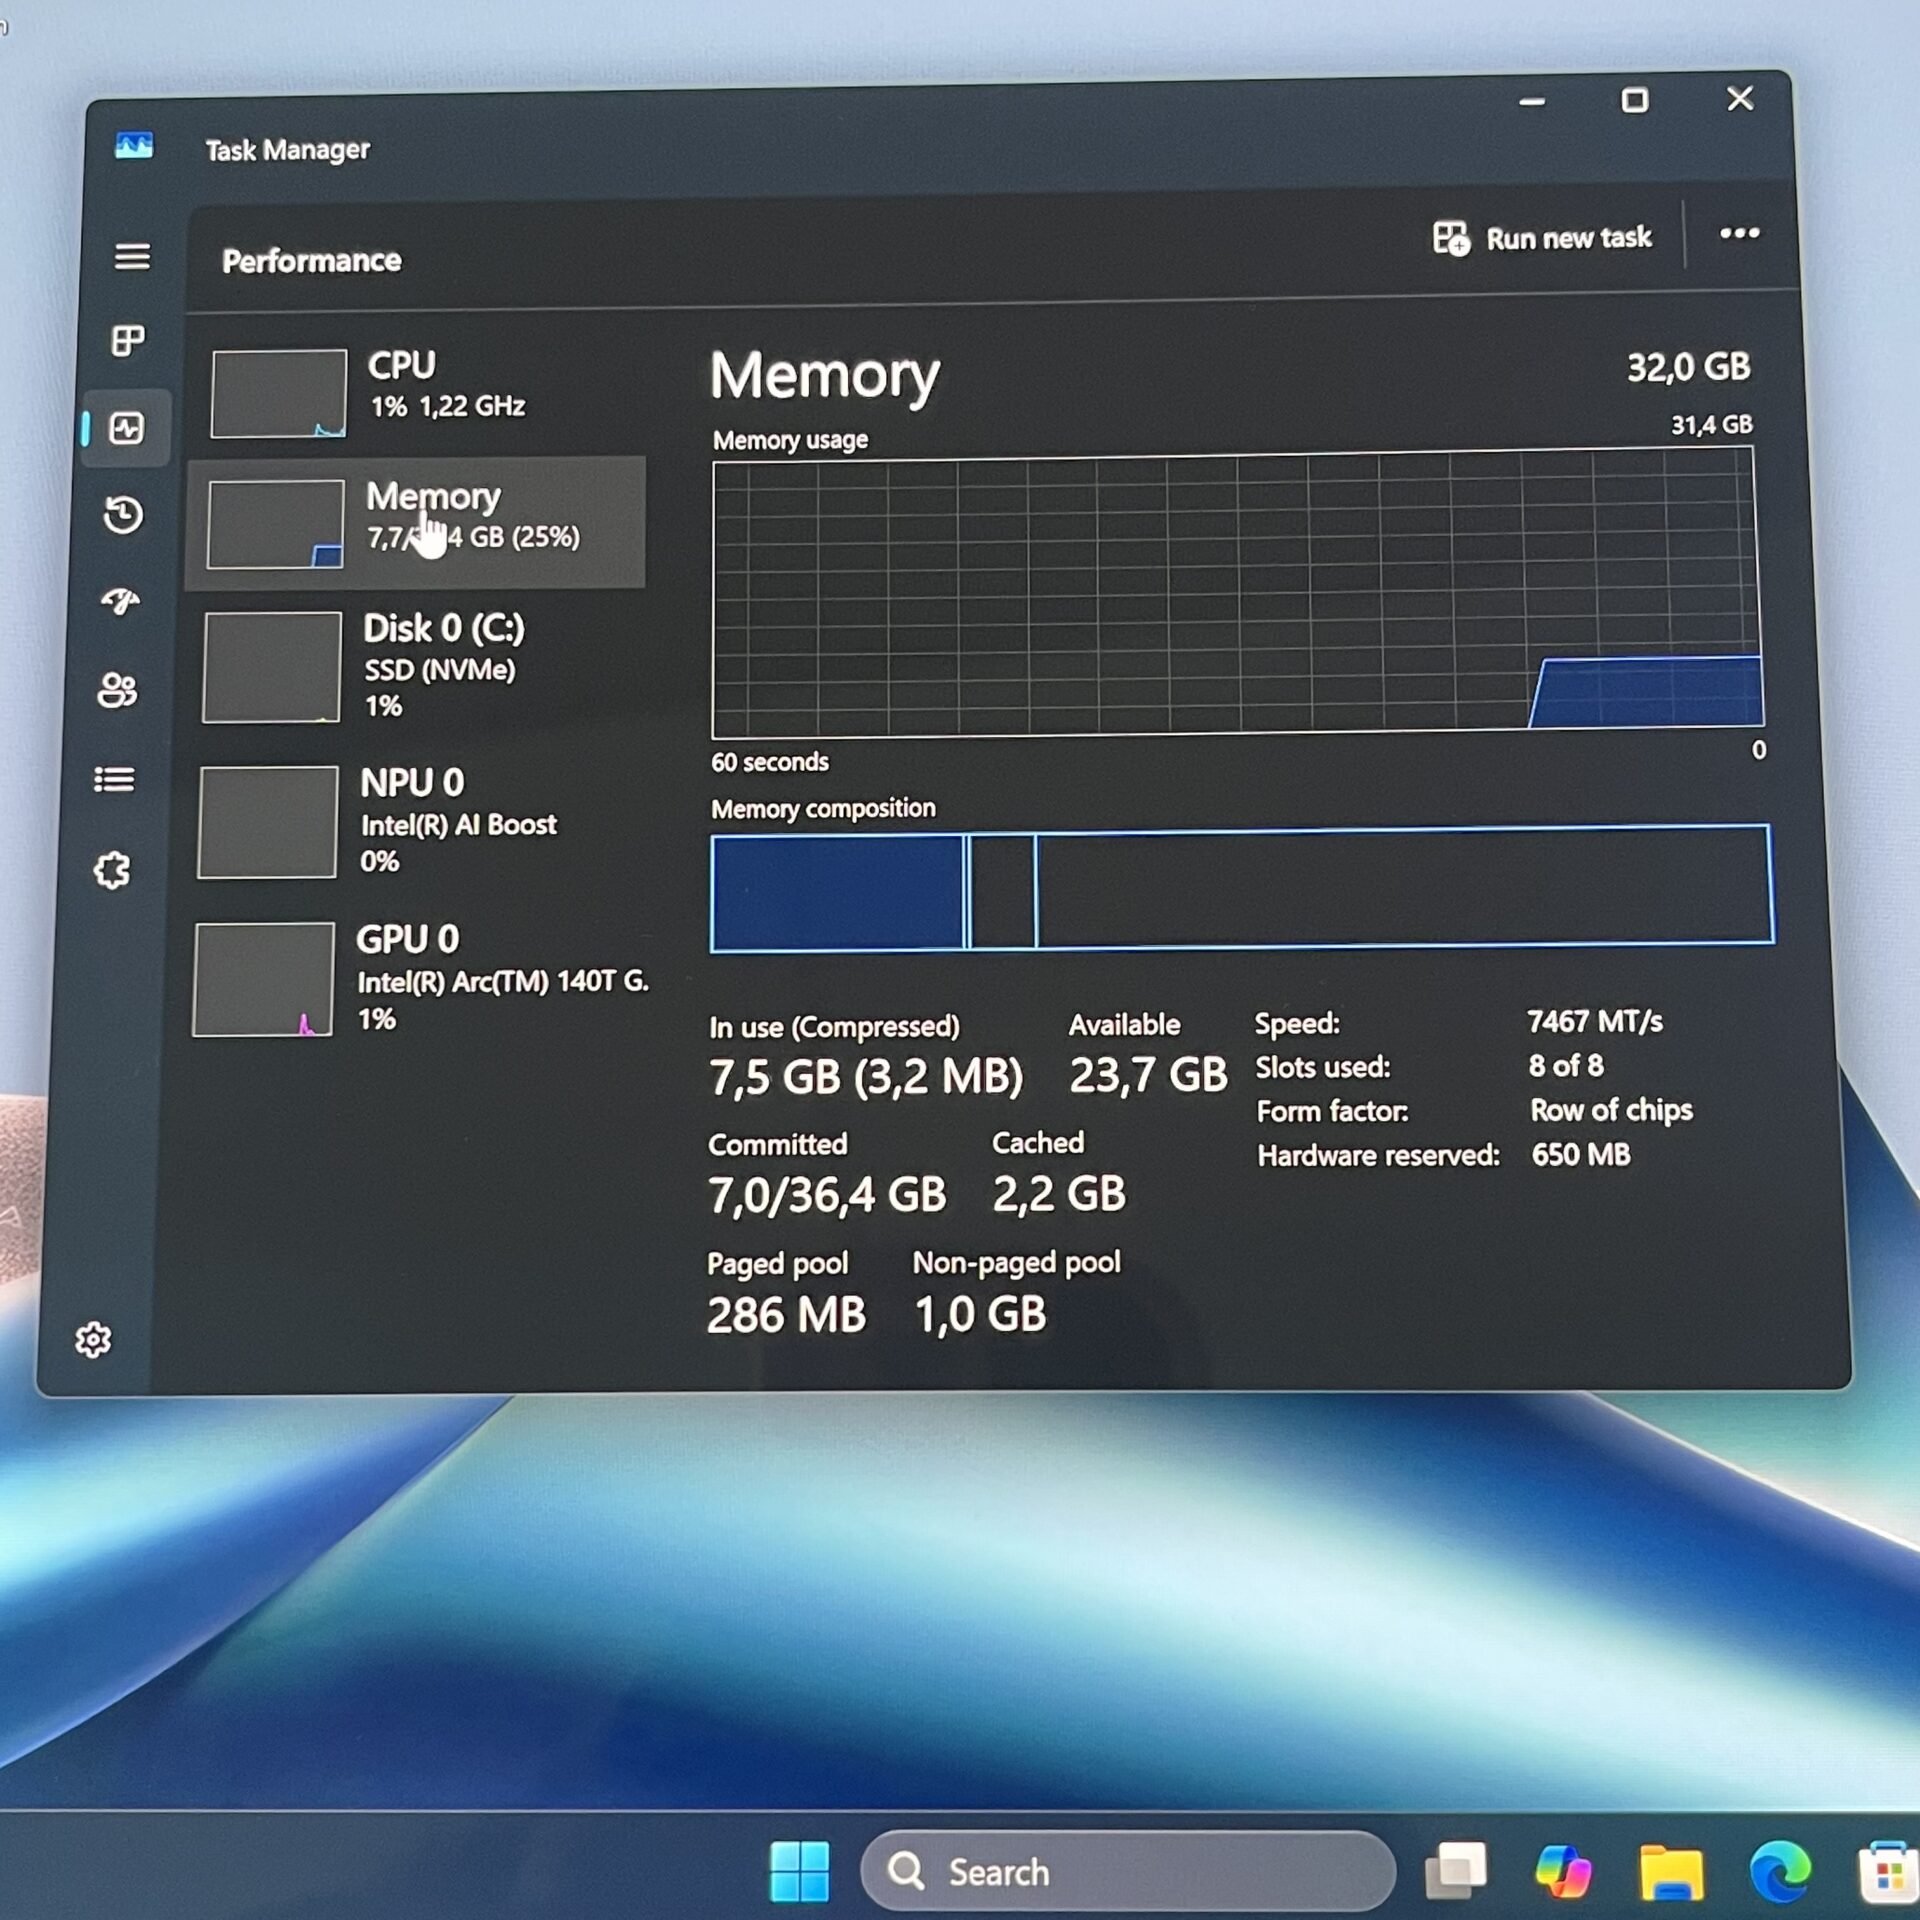Open Task Manager settings gear

point(93,1339)
